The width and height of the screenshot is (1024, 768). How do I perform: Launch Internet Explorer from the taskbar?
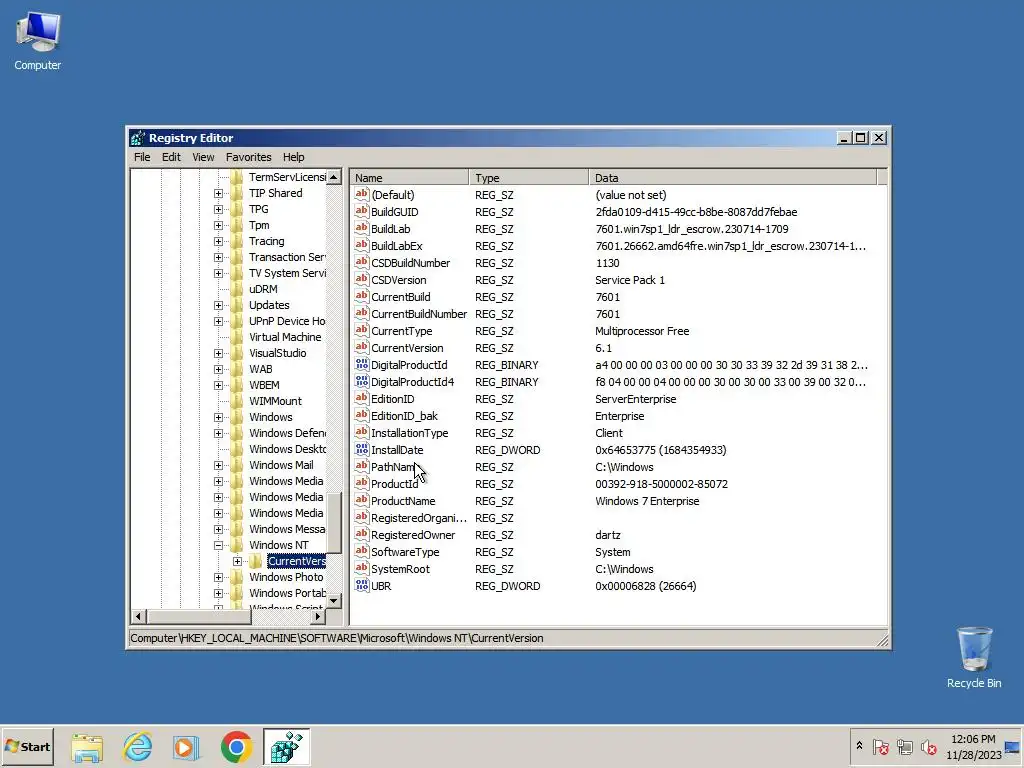point(137,746)
